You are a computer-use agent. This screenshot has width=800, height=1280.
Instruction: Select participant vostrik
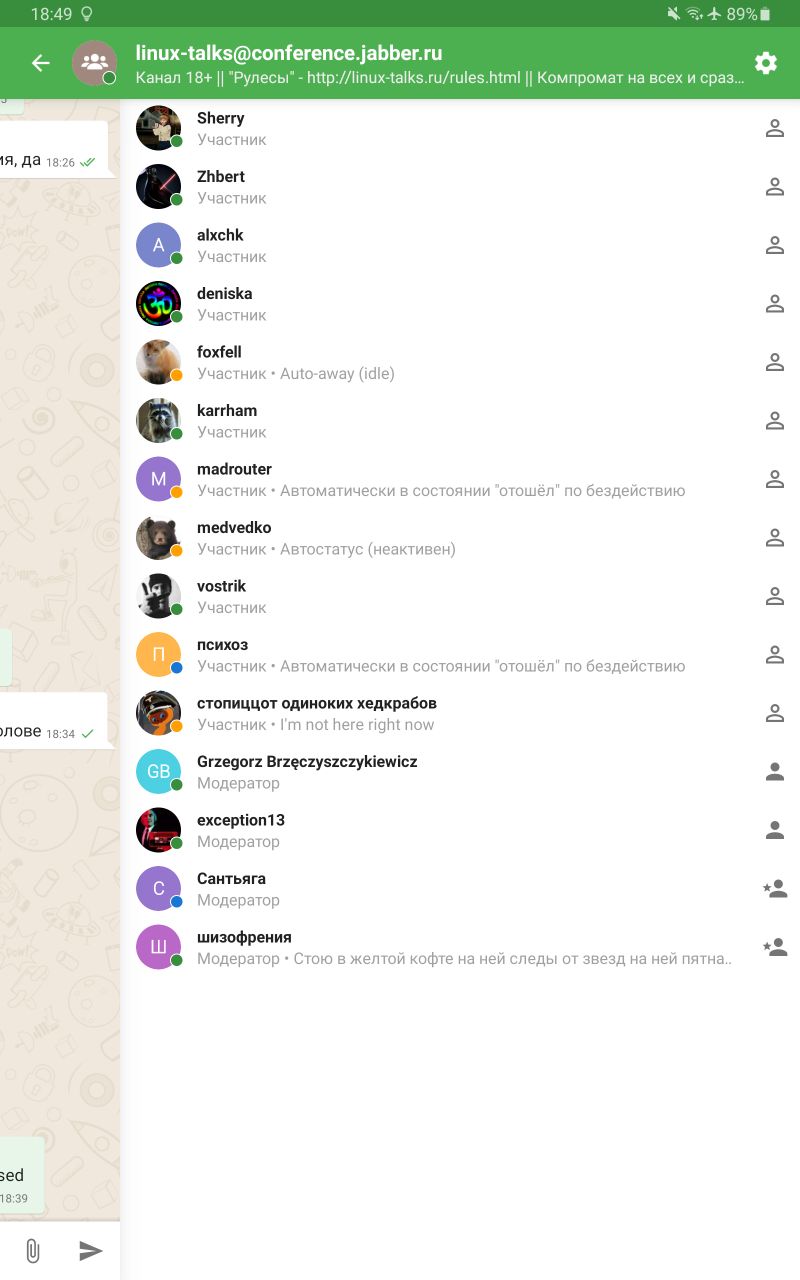[460, 596]
